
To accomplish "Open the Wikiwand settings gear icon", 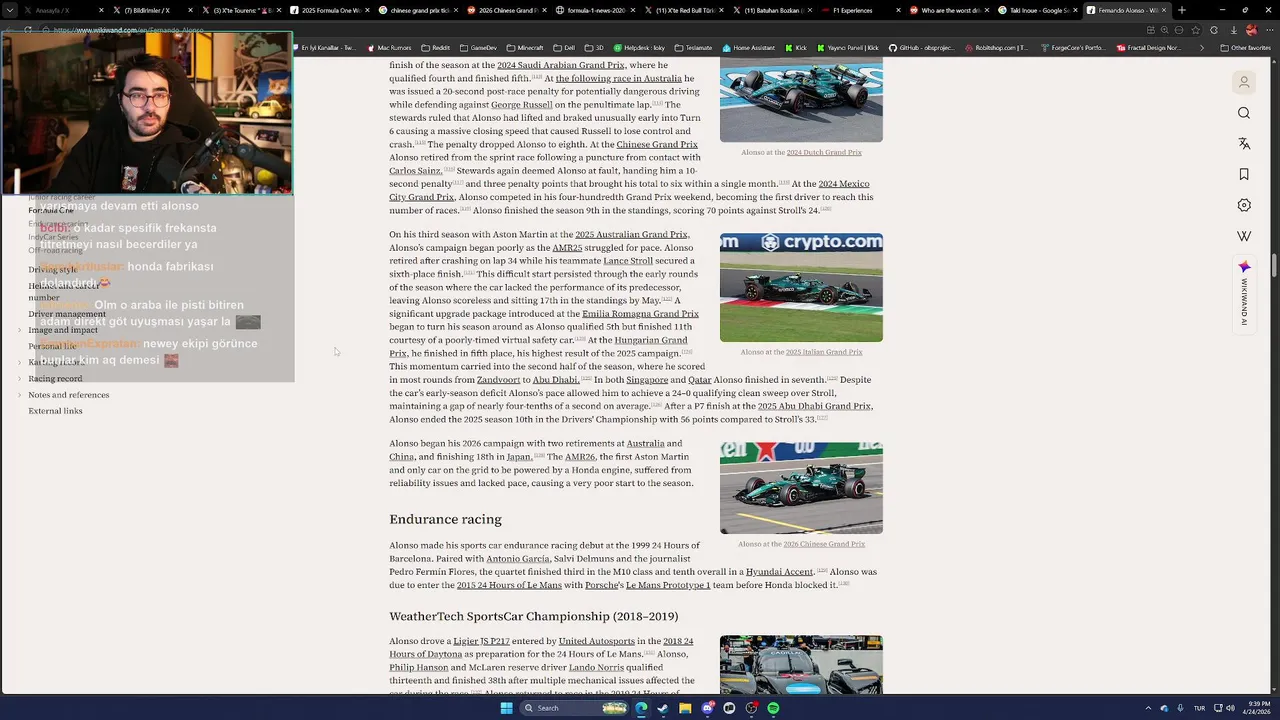I will (x=1244, y=205).
